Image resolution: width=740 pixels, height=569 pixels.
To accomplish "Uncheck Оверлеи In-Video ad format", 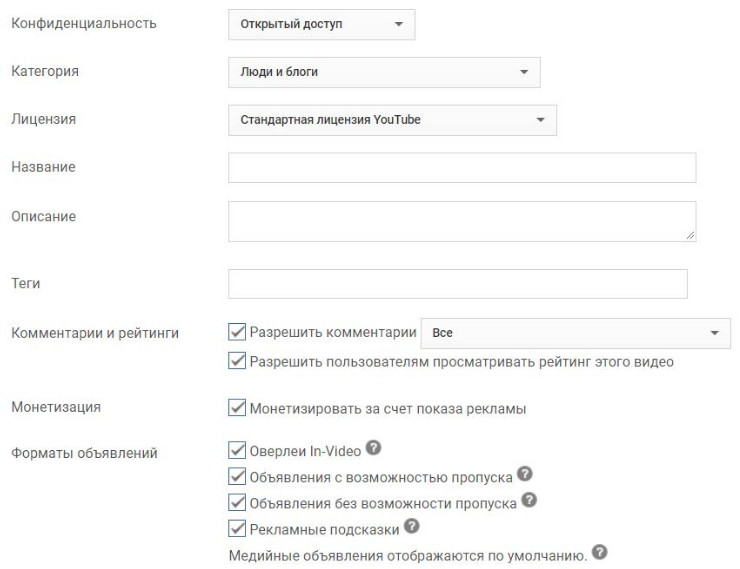I will coord(237,450).
